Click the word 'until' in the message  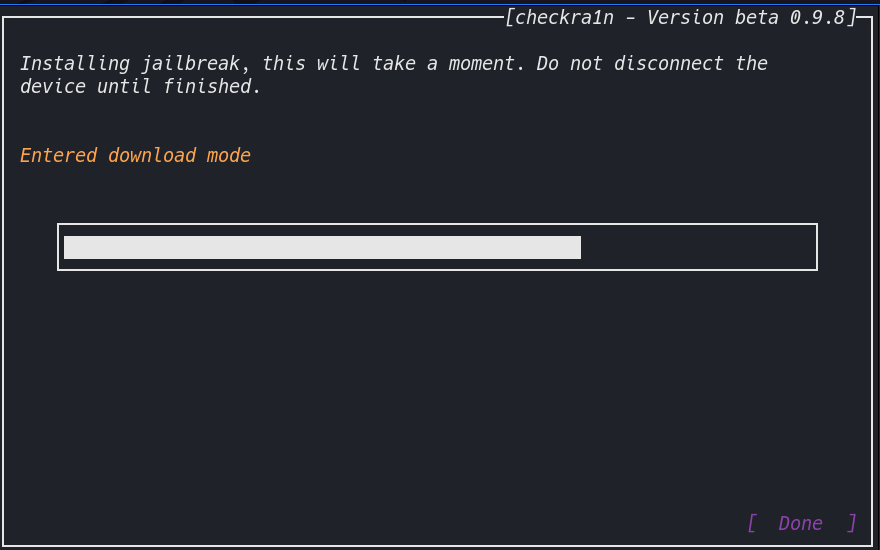124,86
